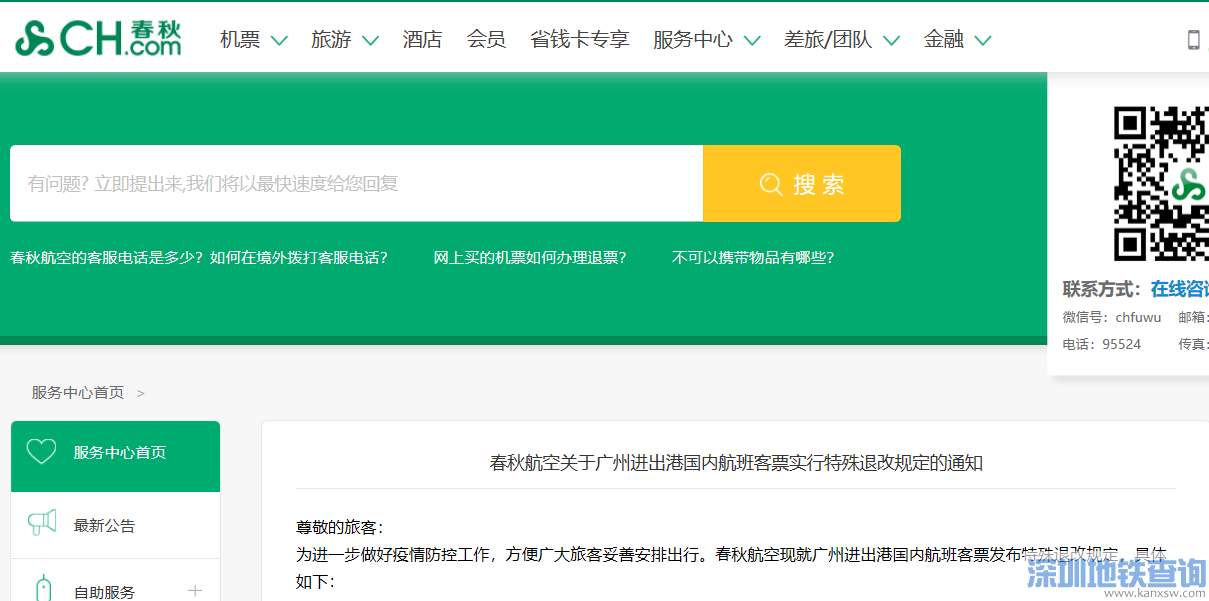Screen dimensions: 1209x601
Task: Open the 机票 menu
Action: click(240, 40)
